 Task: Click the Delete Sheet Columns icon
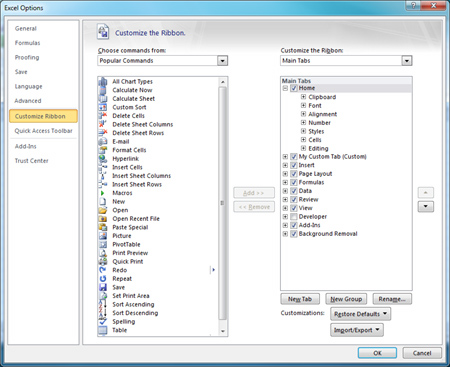(x=103, y=124)
